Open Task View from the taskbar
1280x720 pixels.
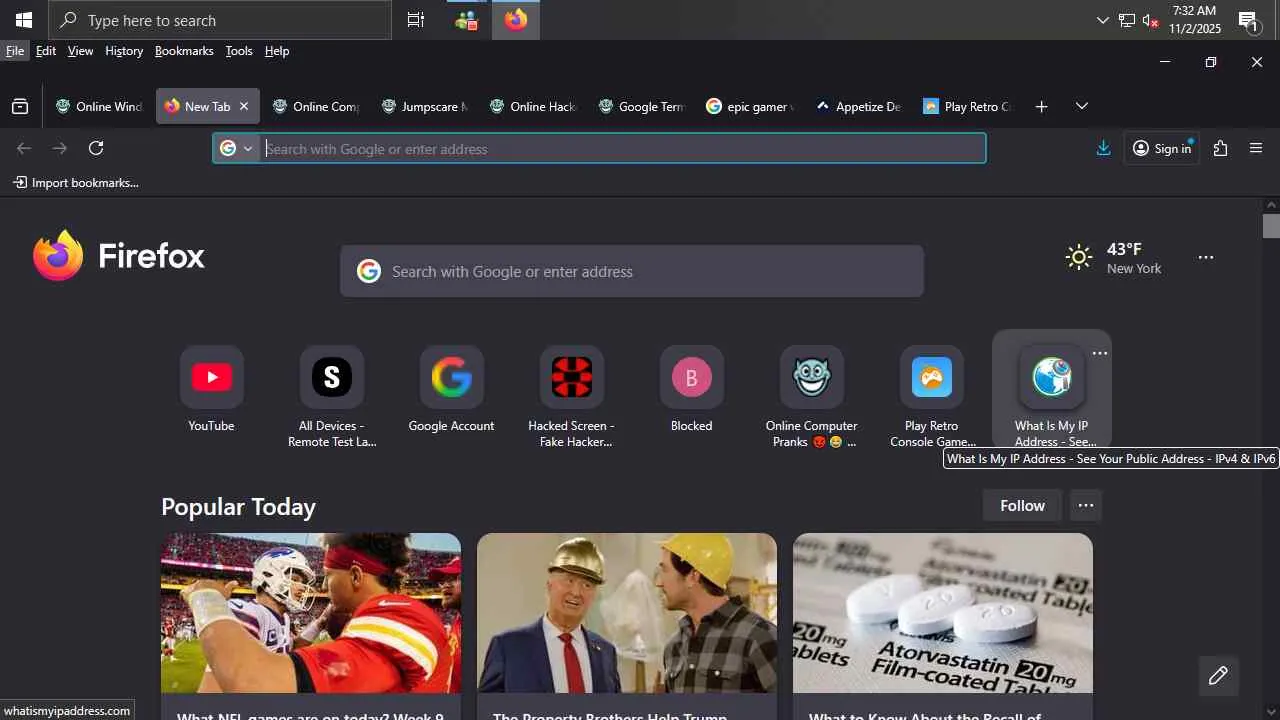tap(416, 20)
